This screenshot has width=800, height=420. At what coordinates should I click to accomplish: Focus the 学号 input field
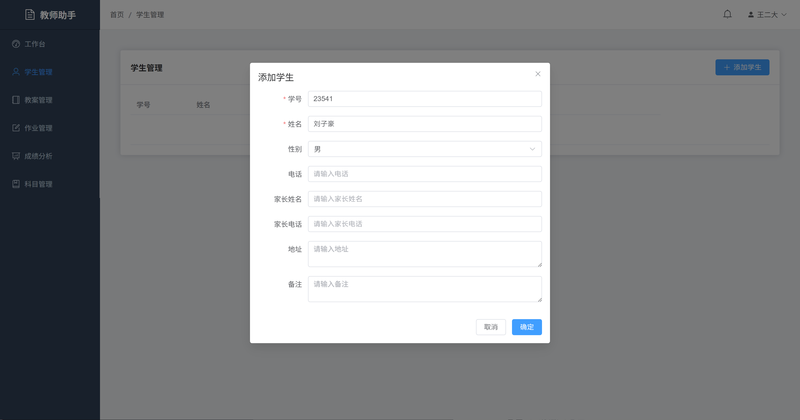coord(424,99)
